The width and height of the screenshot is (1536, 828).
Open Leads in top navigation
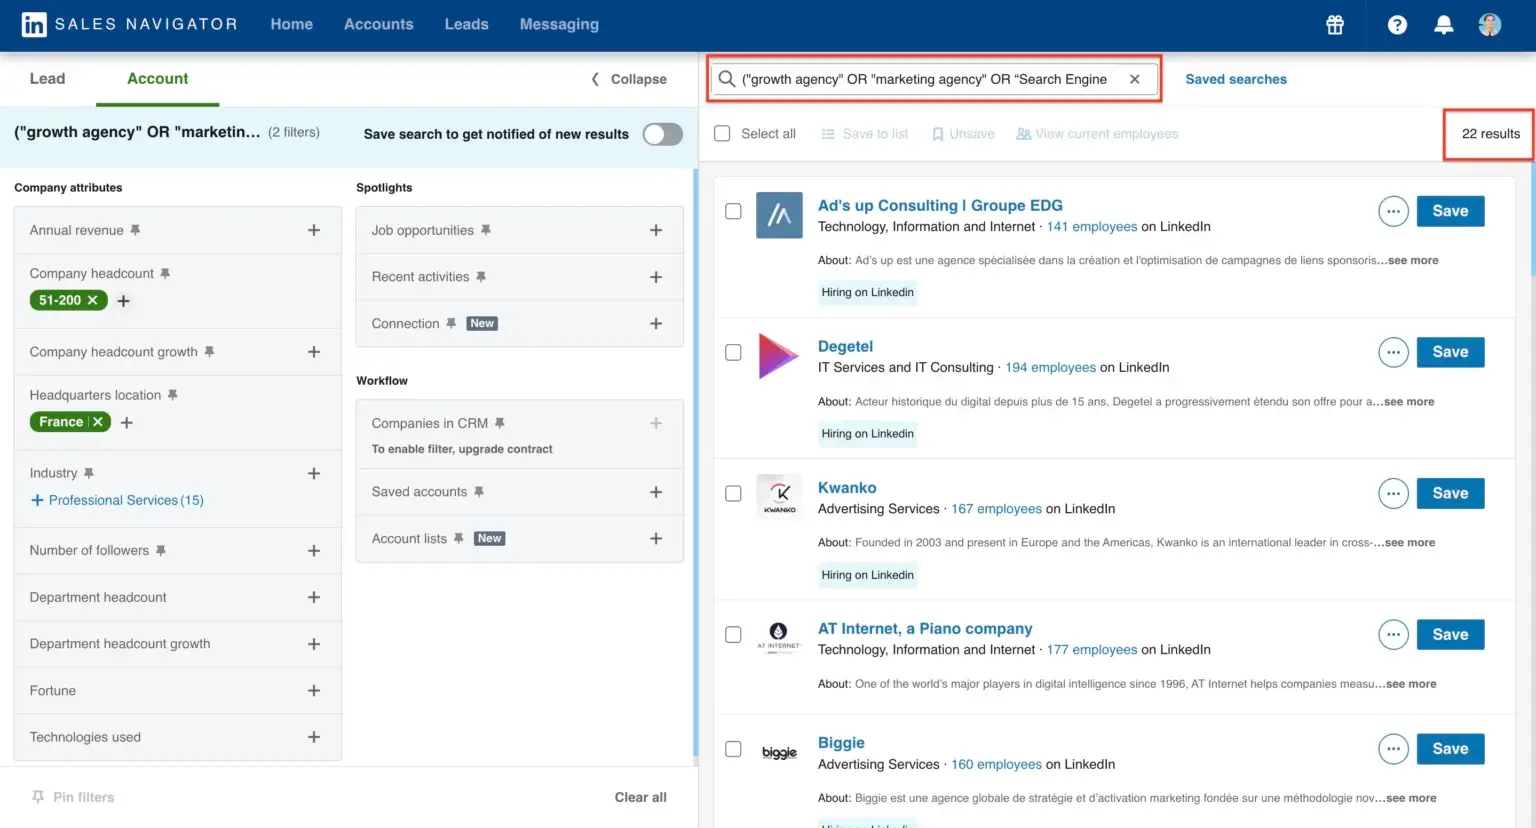click(466, 24)
